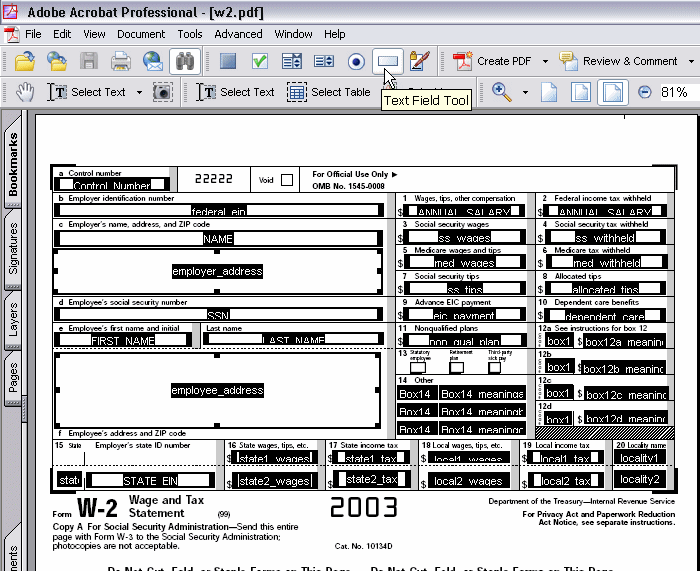This screenshot has width=700, height=571.
Task: Open the Help menu
Action: [x=334, y=34]
